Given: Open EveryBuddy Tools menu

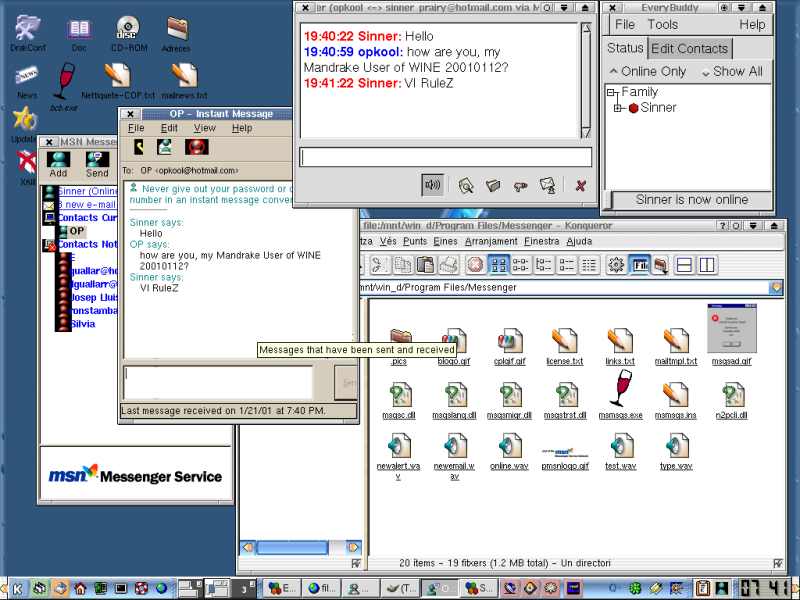Looking at the screenshot, I should 662,24.
